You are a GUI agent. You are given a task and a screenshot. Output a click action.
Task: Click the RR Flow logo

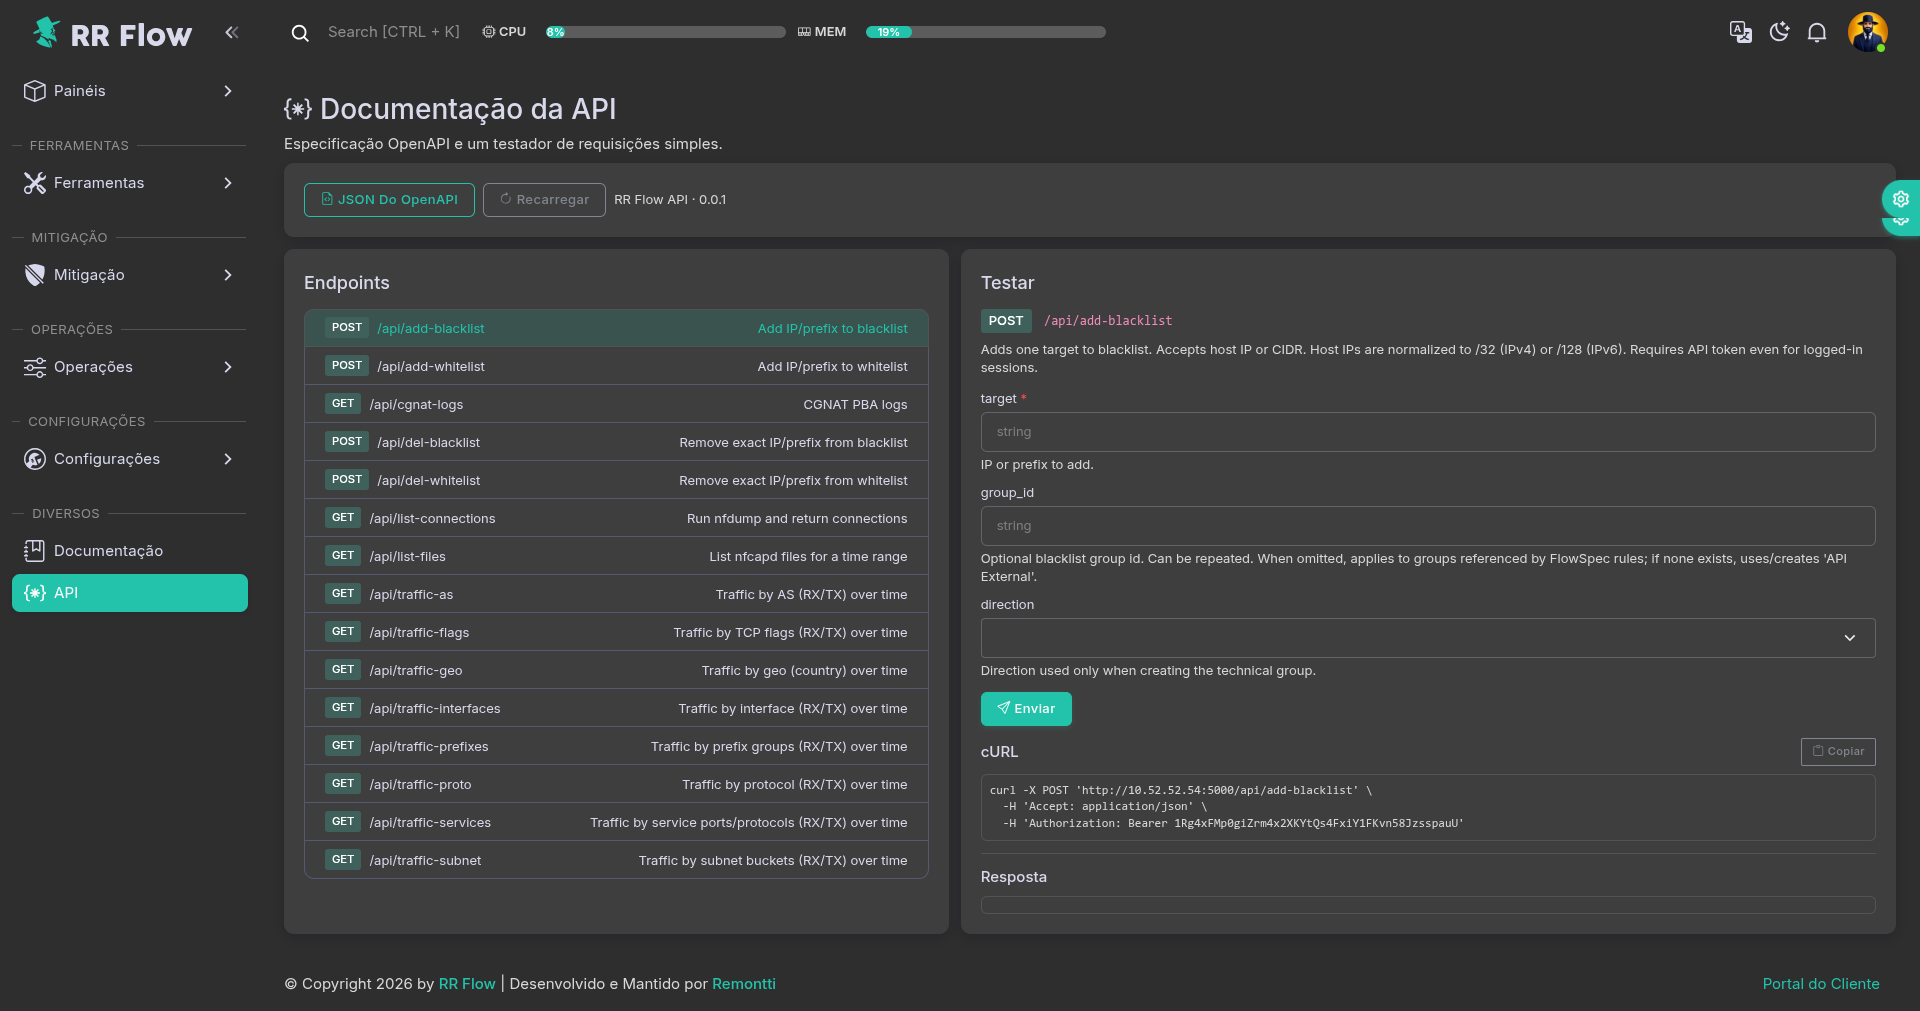[x=112, y=34]
